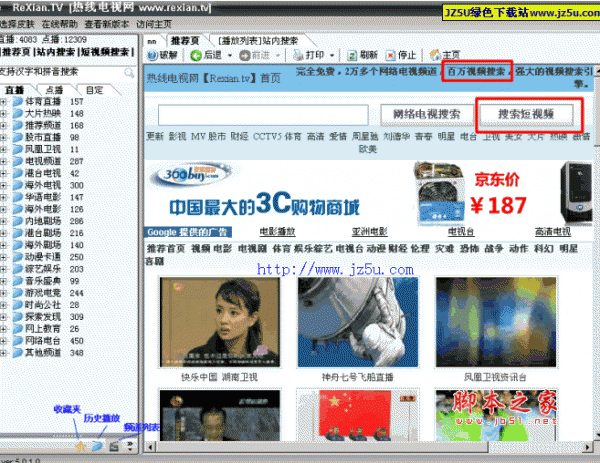
Task: Expand the 推荐频道 tree node
Action: click(x=3, y=126)
